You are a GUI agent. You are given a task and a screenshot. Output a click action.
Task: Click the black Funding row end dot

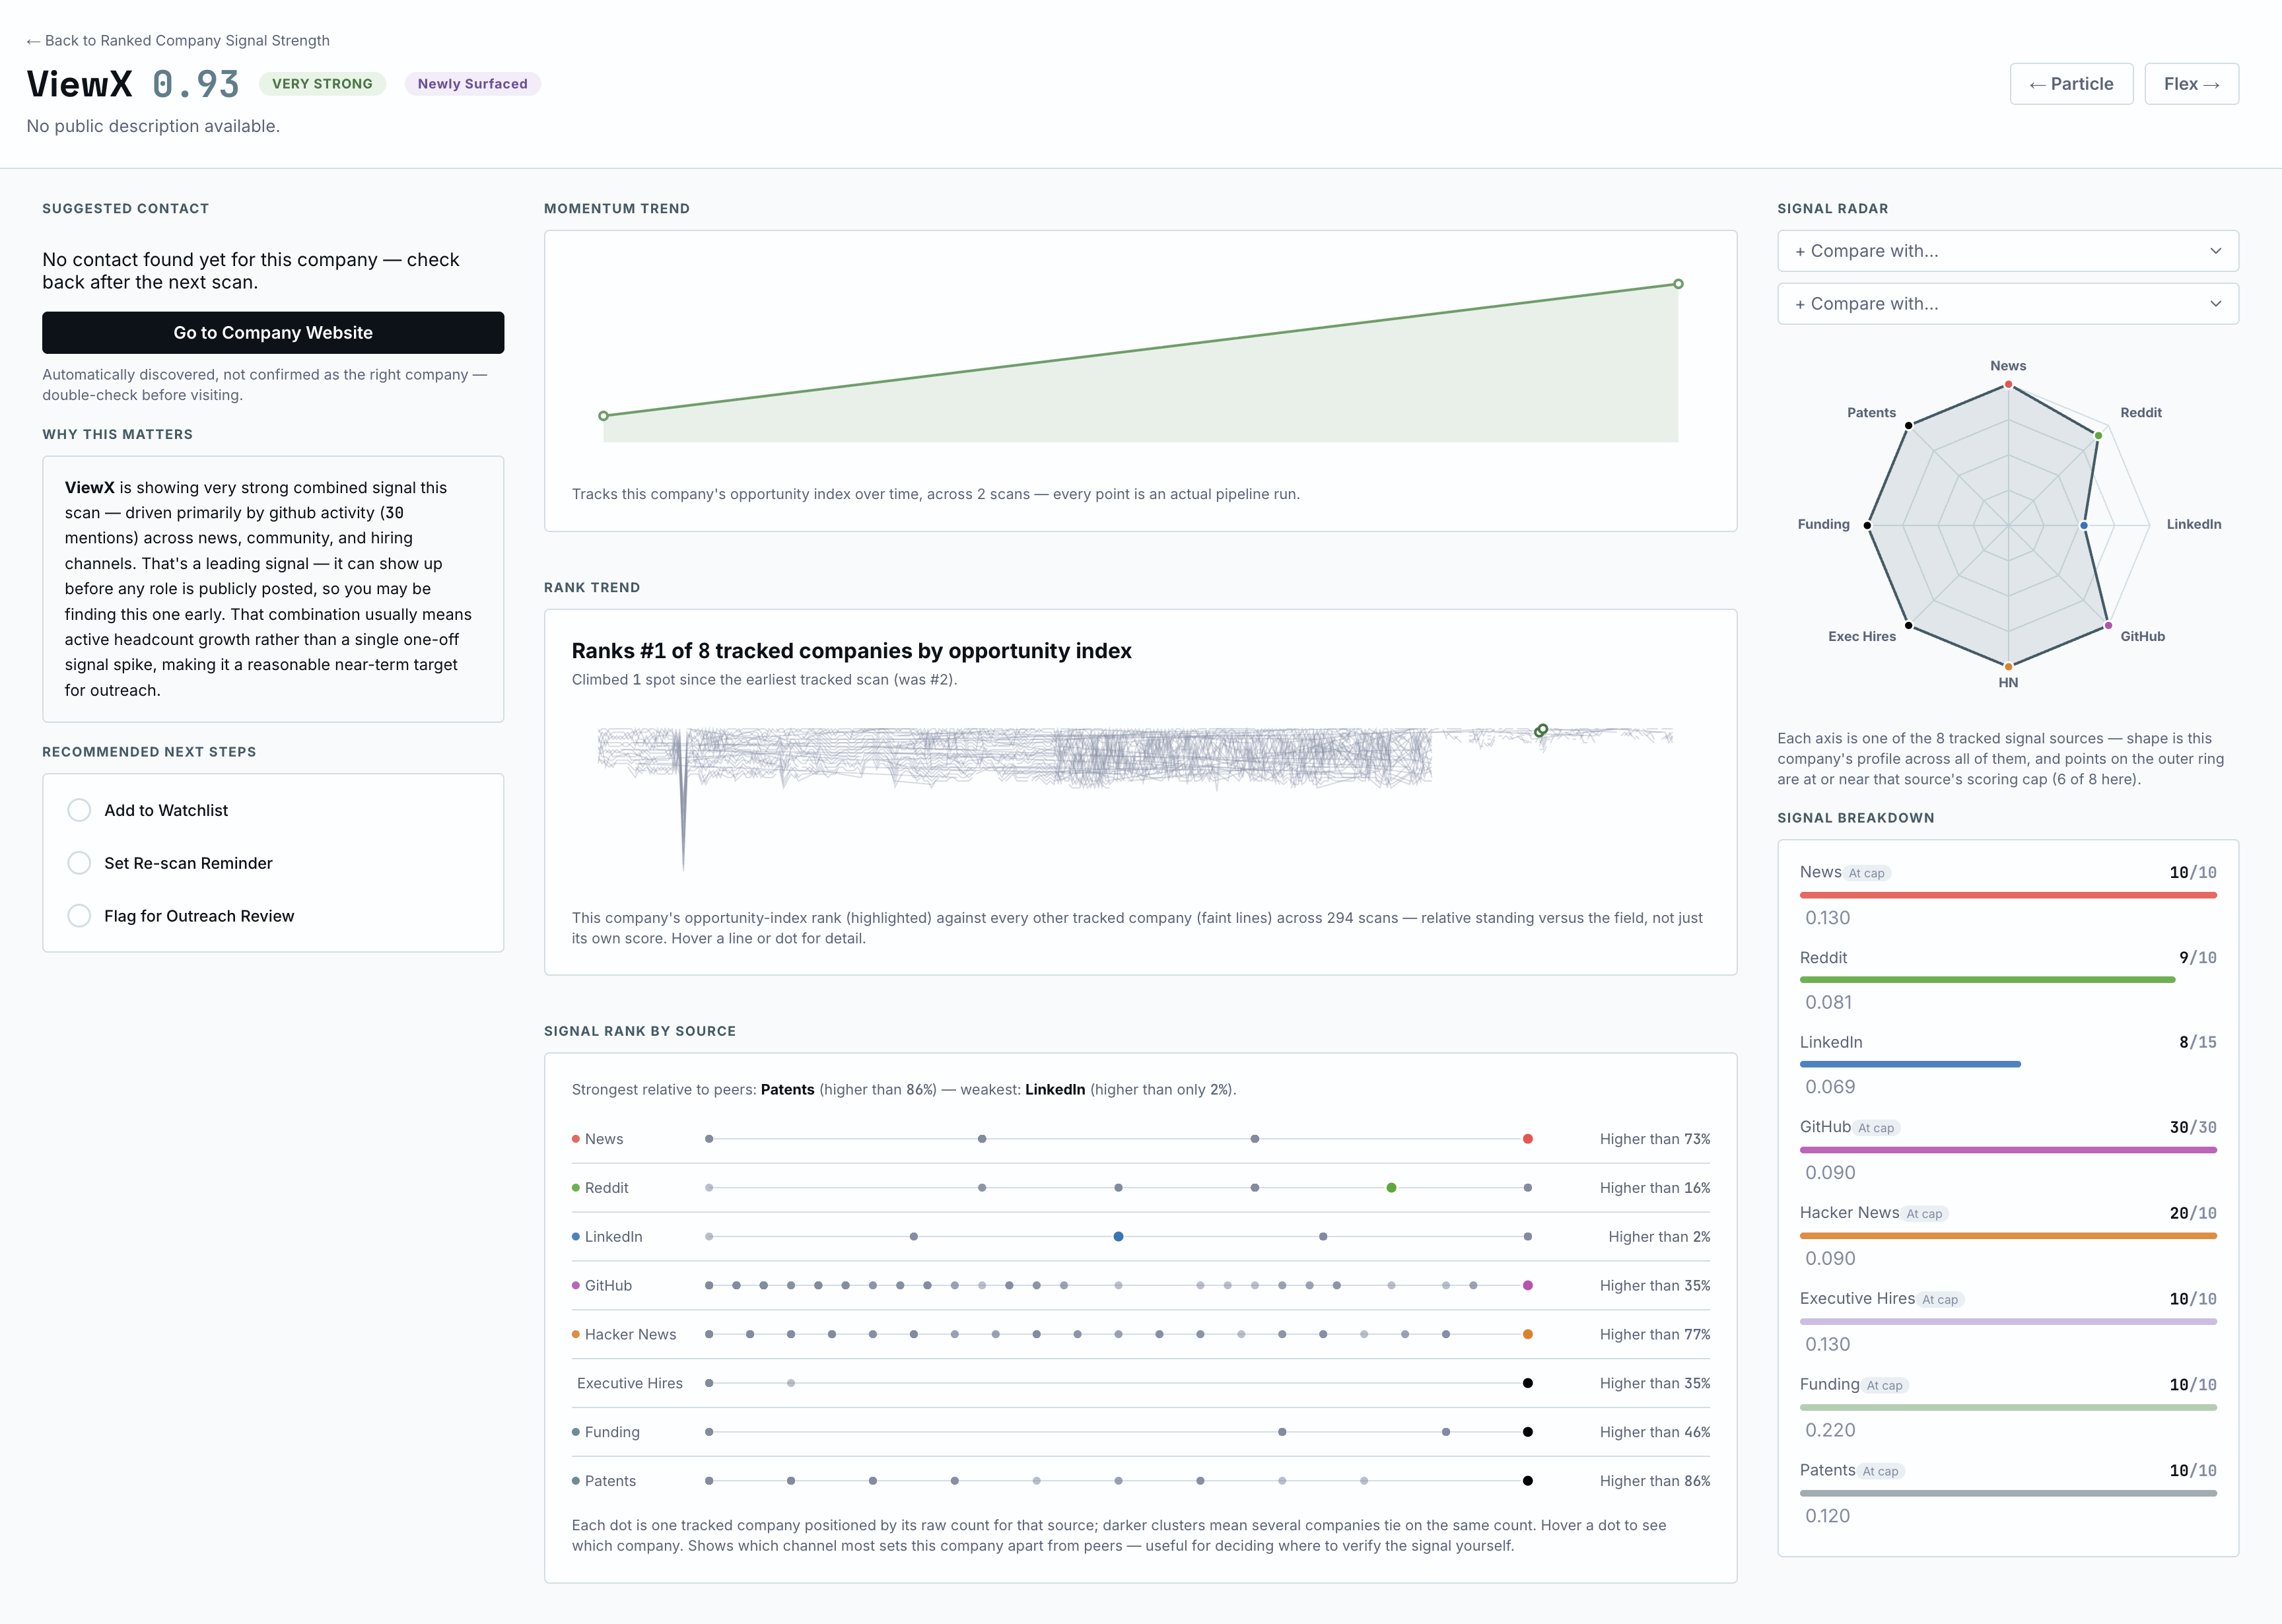(1527, 1432)
